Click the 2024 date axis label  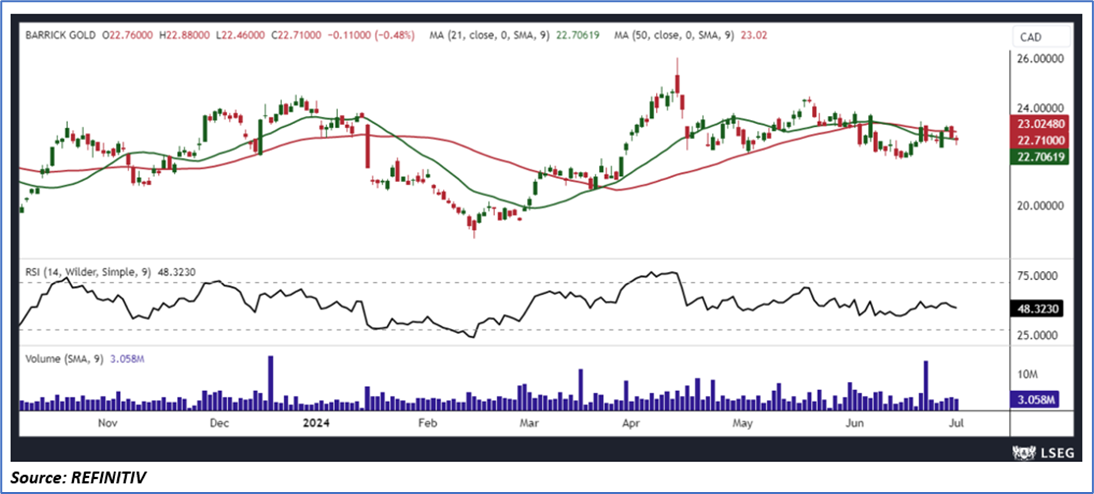pos(315,423)
